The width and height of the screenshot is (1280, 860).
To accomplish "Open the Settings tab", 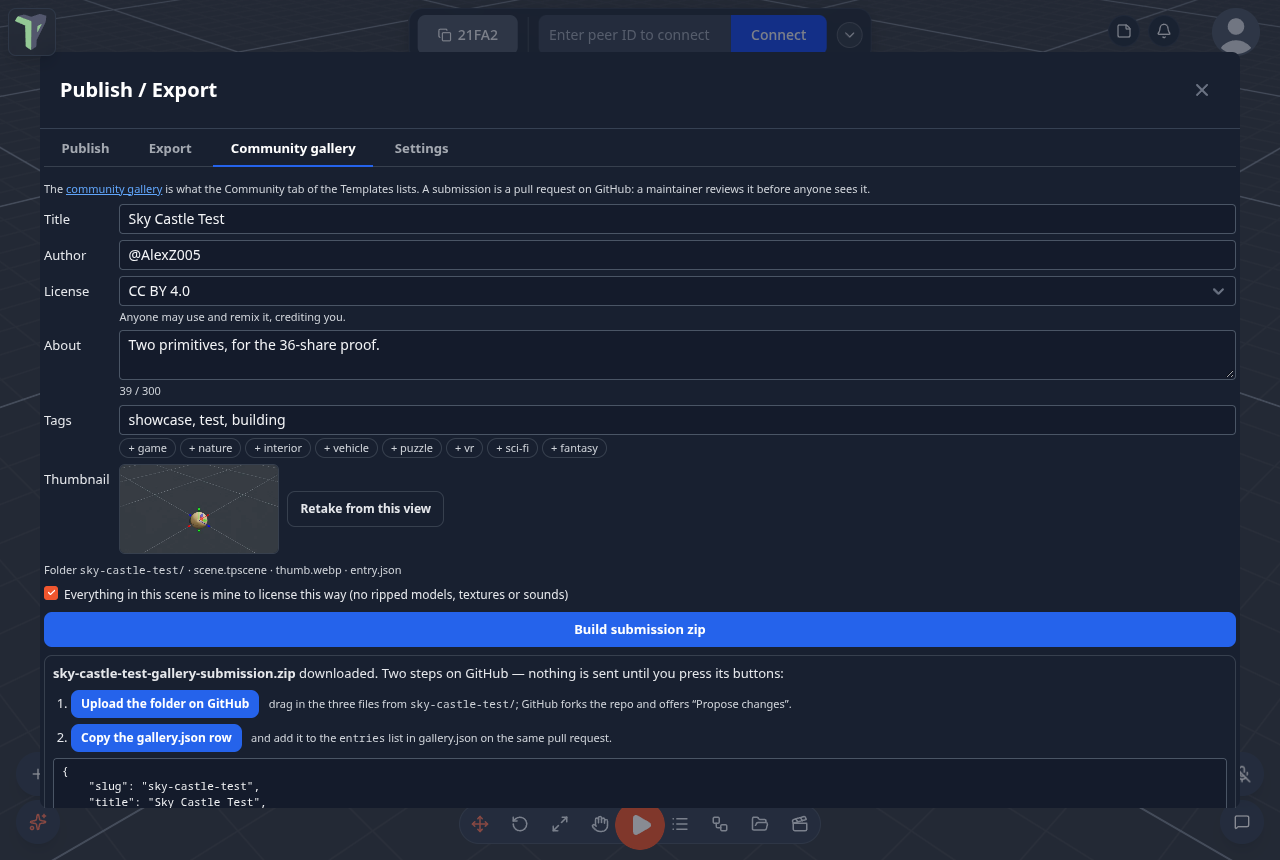I will click(x=421, y=148).
